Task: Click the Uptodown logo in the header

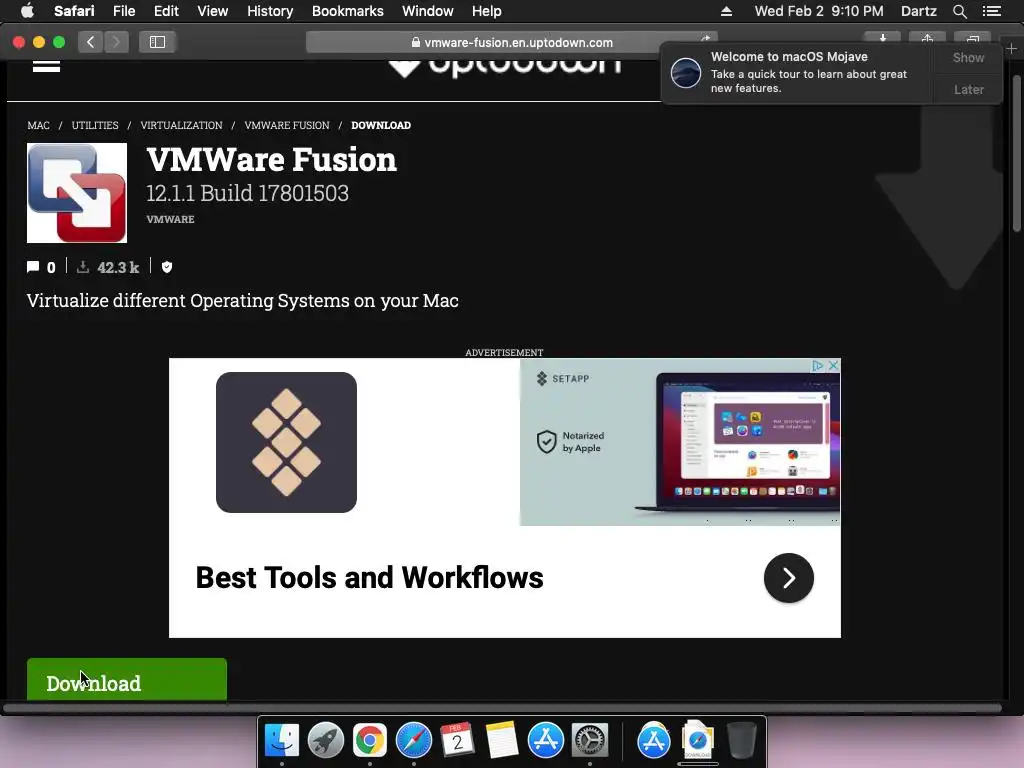Action: coord(504,67)
